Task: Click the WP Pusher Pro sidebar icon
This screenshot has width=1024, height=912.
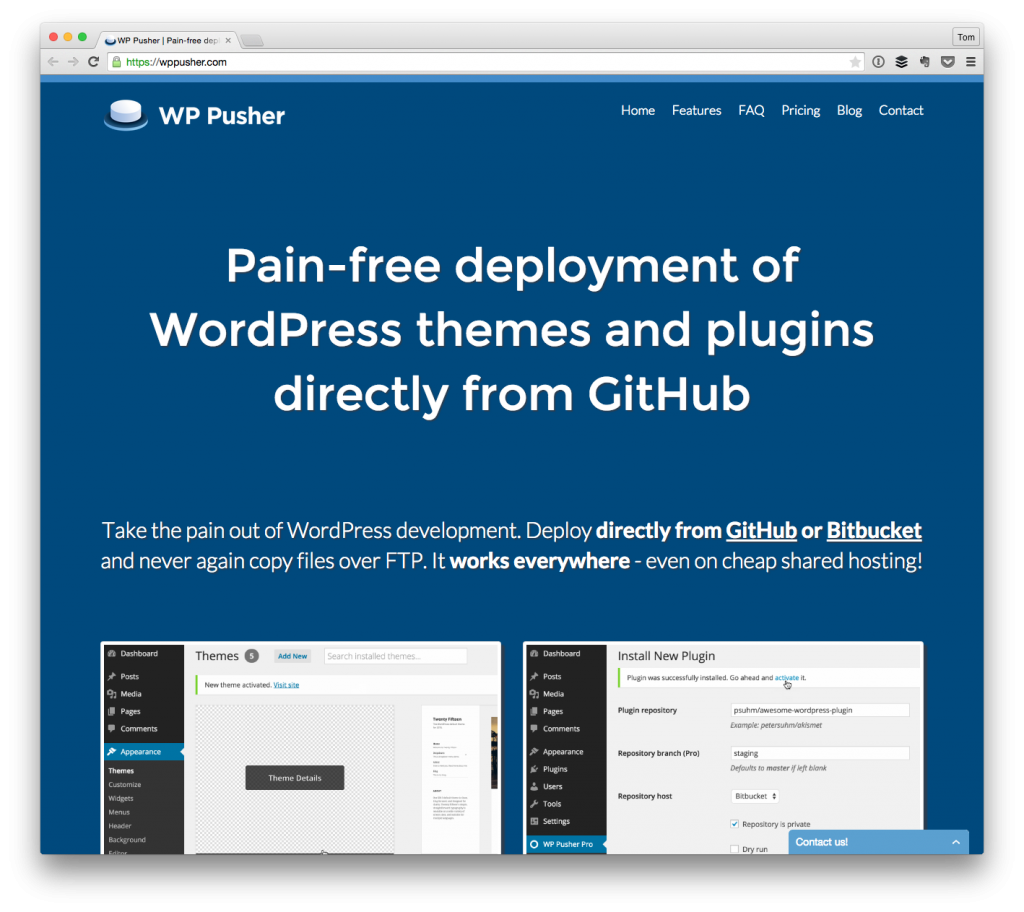Action: (x=534, y=844)
